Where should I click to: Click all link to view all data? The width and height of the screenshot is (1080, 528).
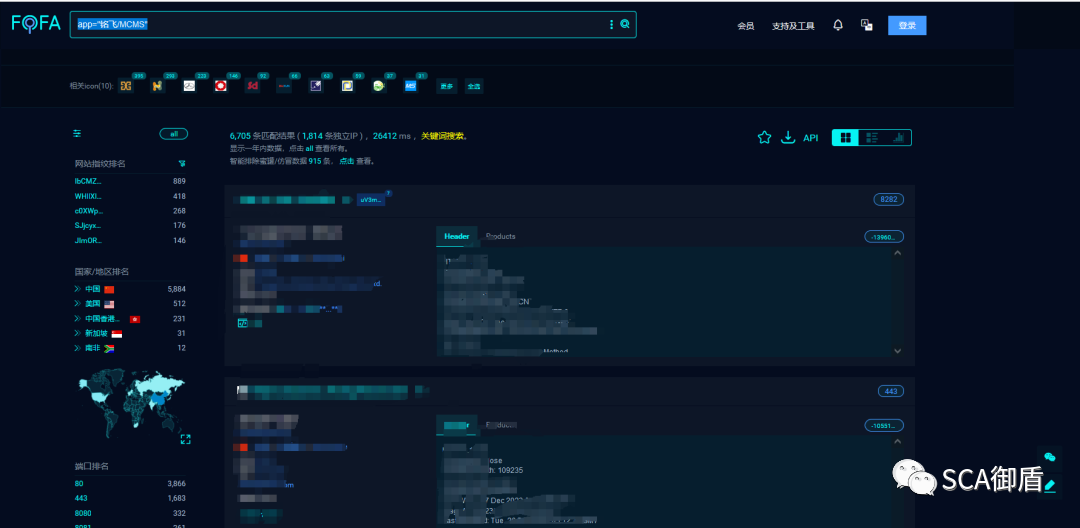pyautogui.click(x=309, y=148)
